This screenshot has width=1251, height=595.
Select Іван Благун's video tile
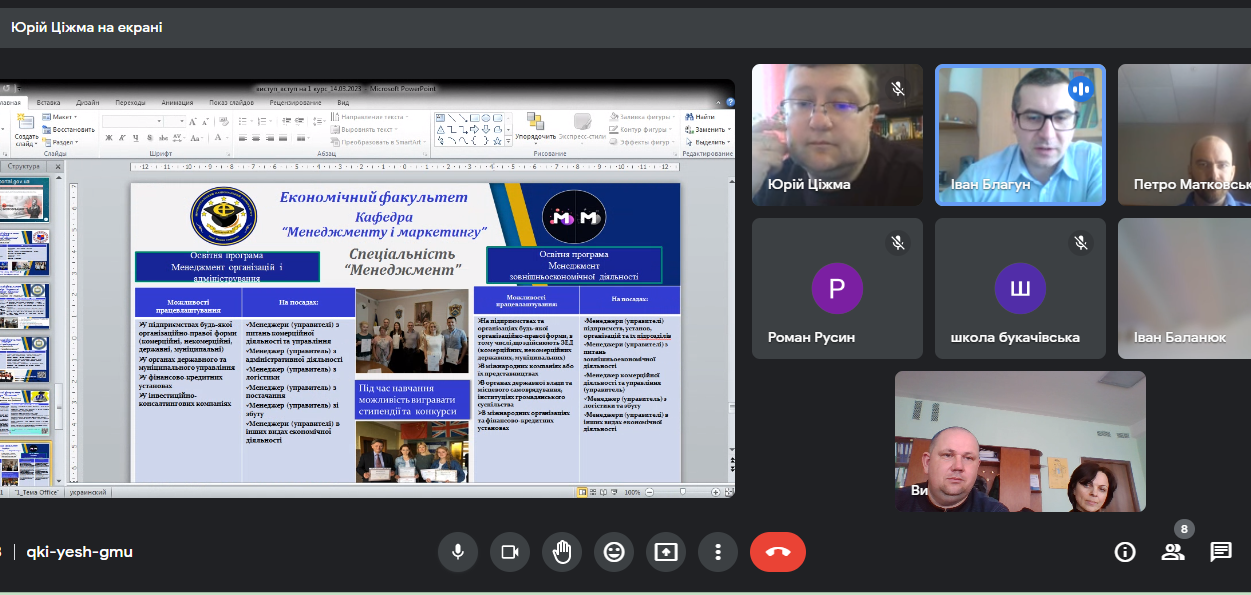1020,135
